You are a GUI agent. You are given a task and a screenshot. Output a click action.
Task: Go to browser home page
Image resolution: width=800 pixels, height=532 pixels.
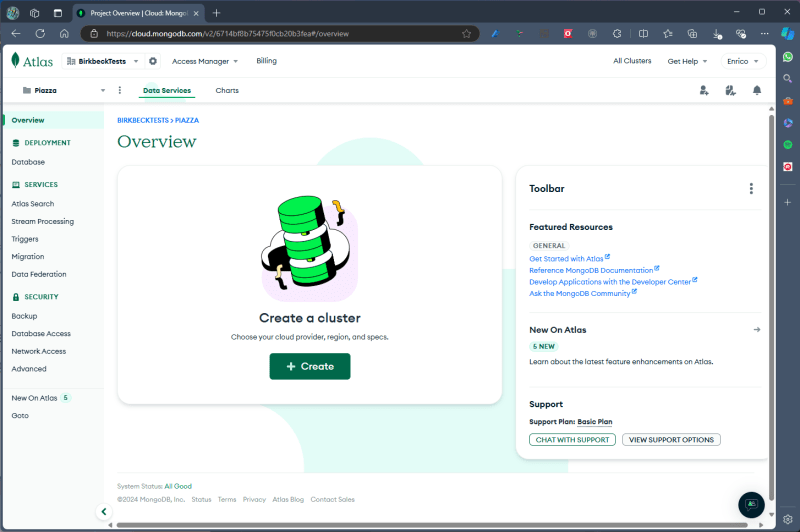(x=64, y=34)
